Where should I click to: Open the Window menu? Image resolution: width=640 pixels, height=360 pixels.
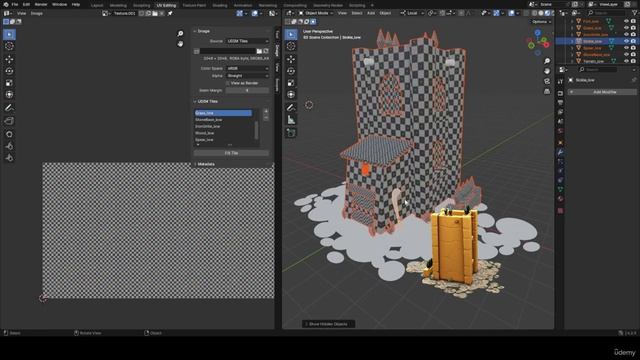point(60,4)
